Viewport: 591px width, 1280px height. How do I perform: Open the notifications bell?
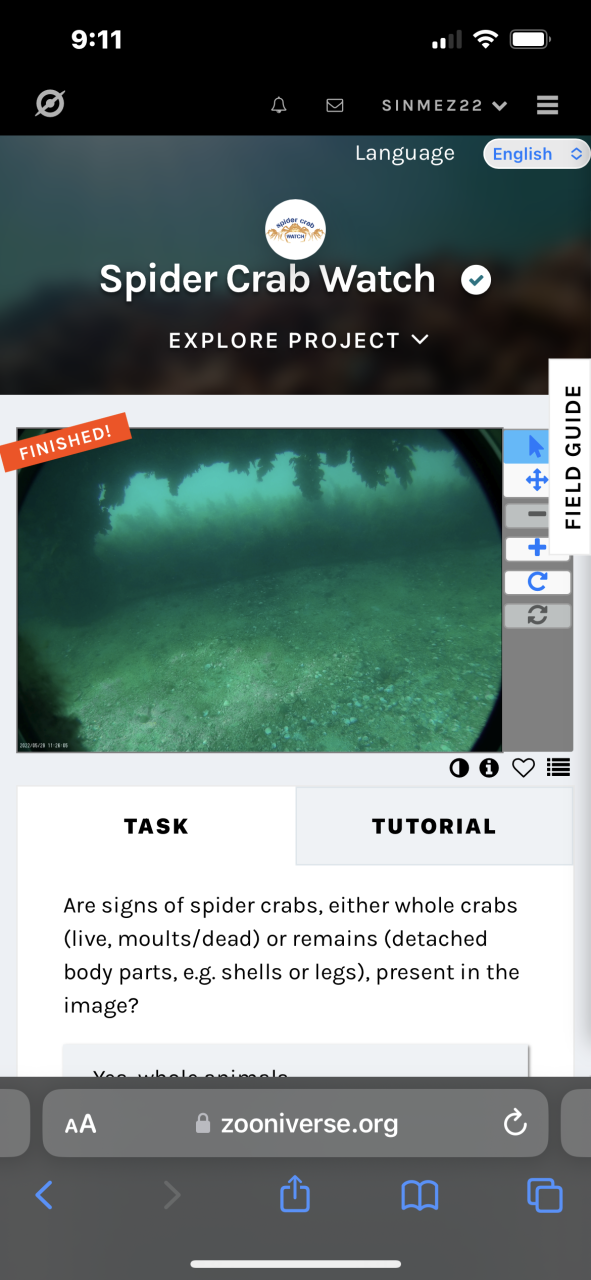coord(279,105)
